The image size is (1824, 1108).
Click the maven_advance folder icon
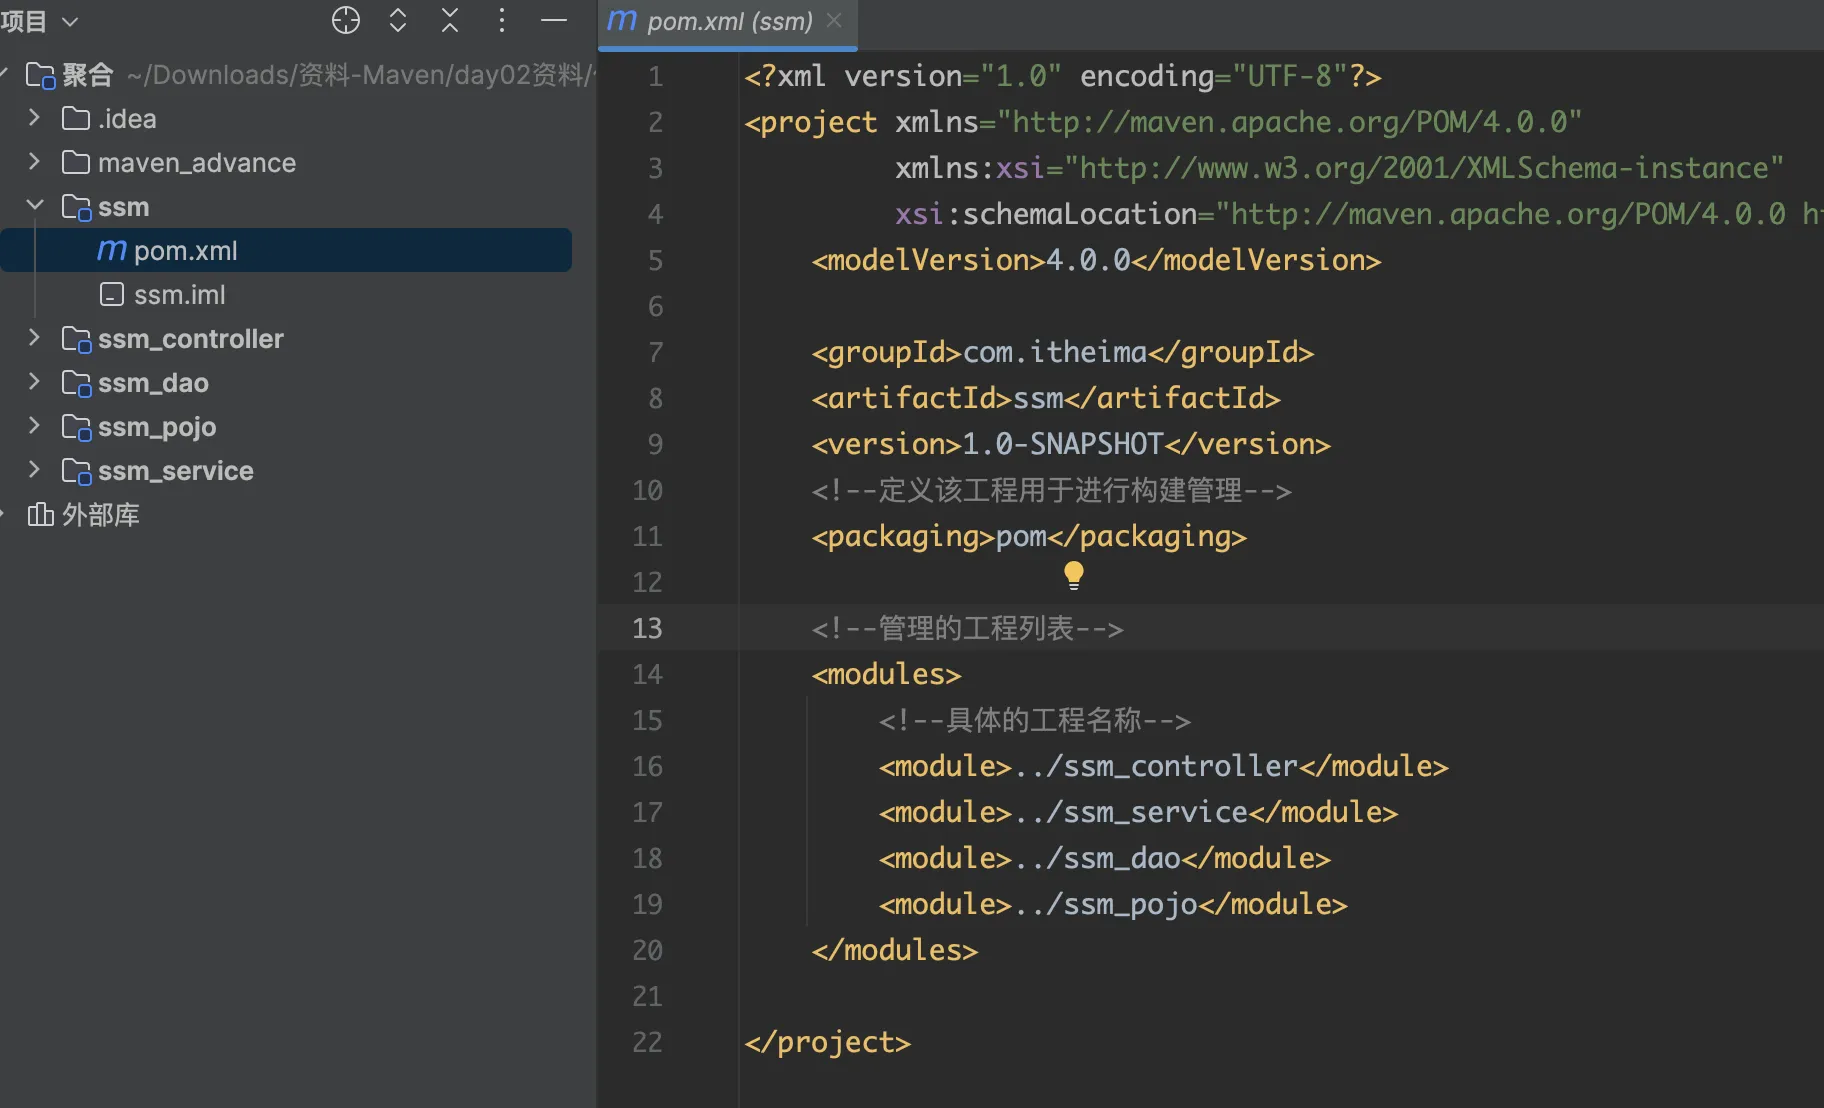click(x=76, y=162)
